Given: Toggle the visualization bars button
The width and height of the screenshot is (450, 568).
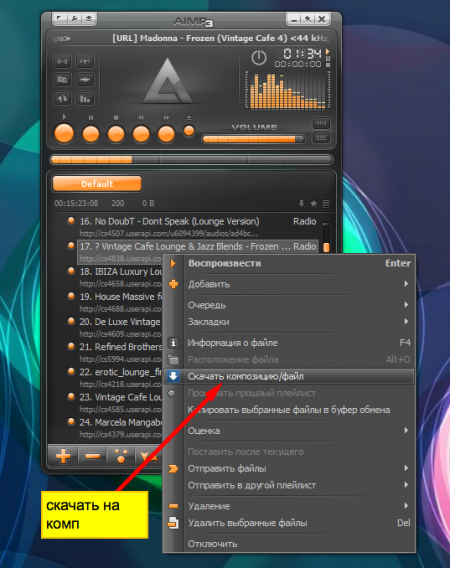Looking at the screenshot, I should 85,98.
